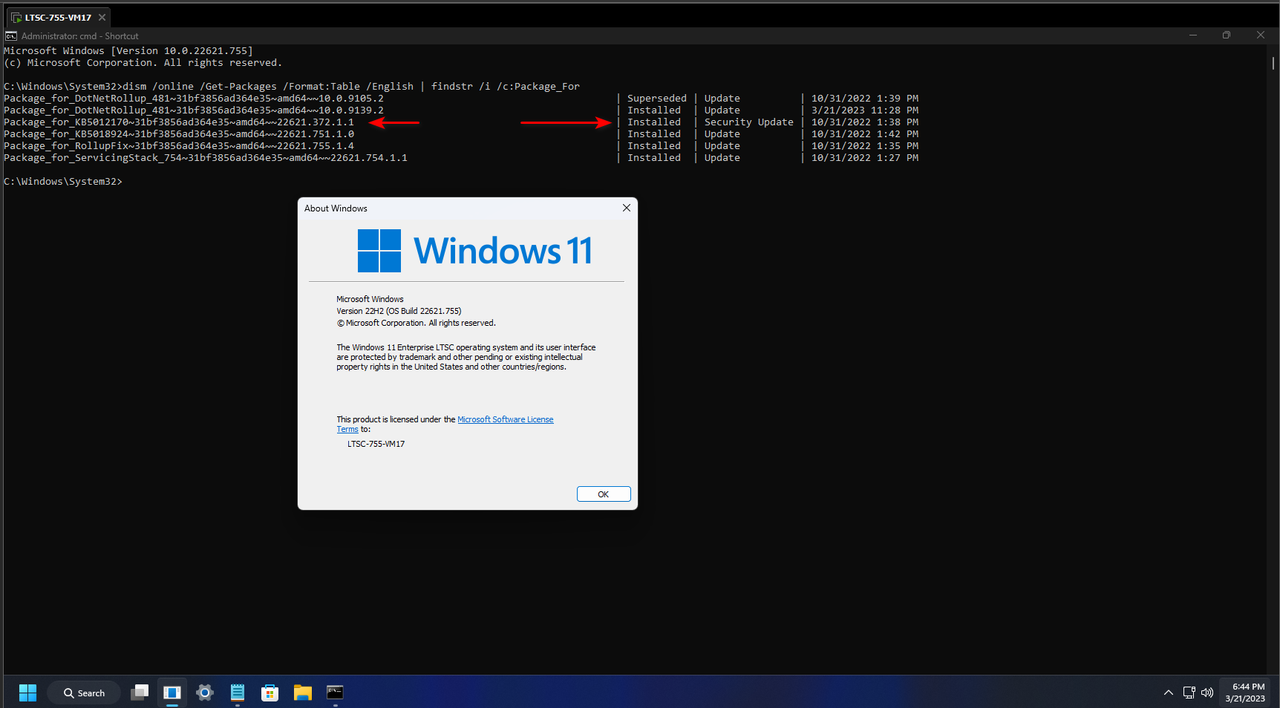Close the Administrator cmd window
This screenshot has height=708, width=1280.
tap(1261, 36)
